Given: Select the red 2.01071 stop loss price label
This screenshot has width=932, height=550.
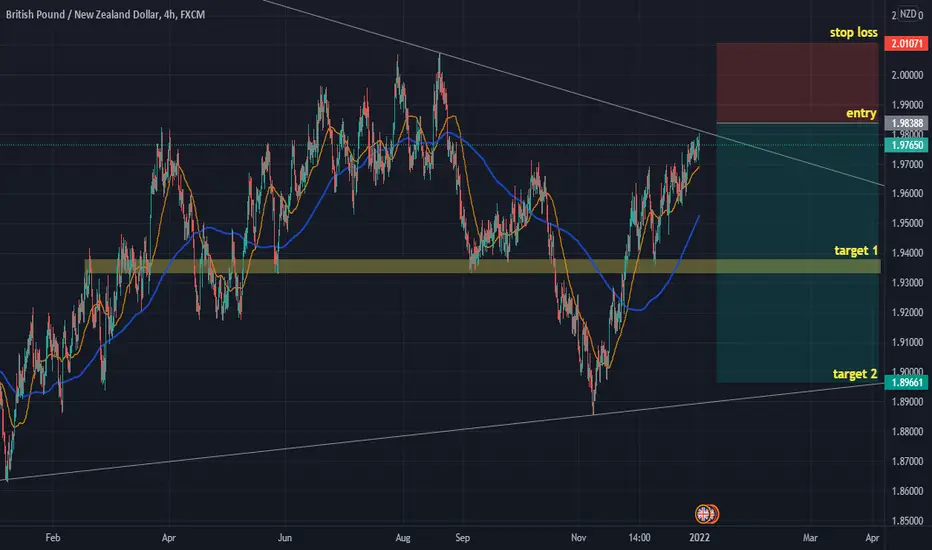Looking at the screenshot, I should click(906, 43).
